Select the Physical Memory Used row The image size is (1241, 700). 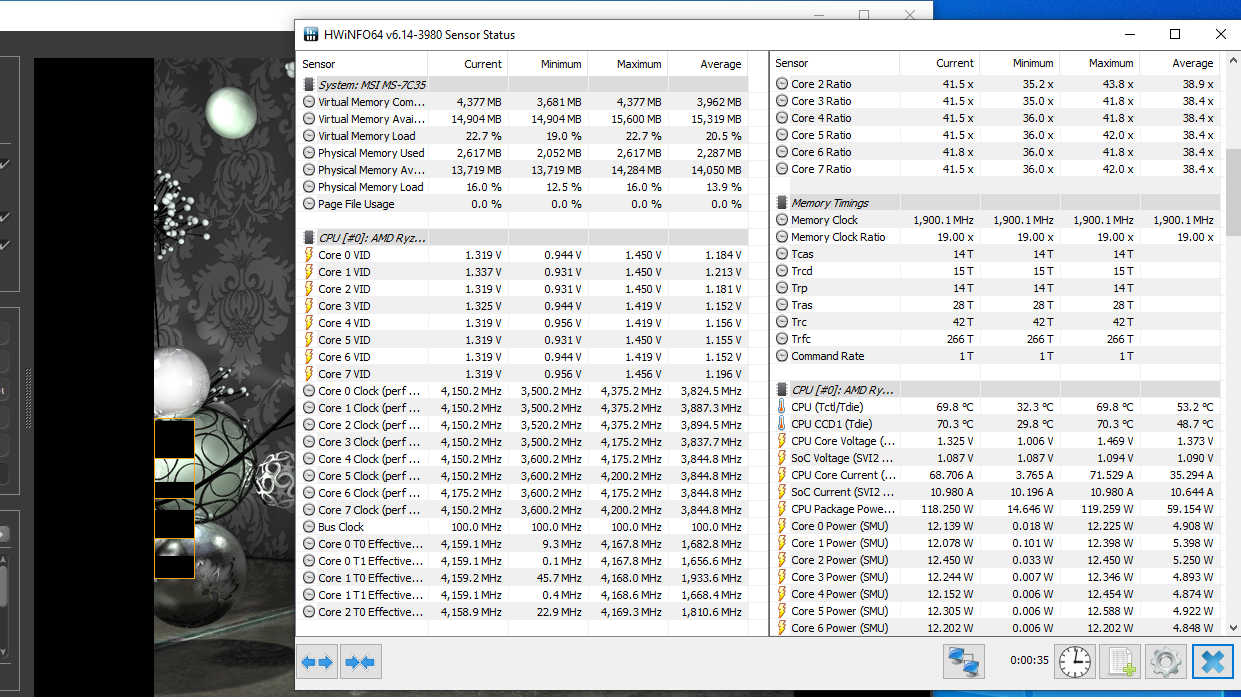(x=523, y=153)
